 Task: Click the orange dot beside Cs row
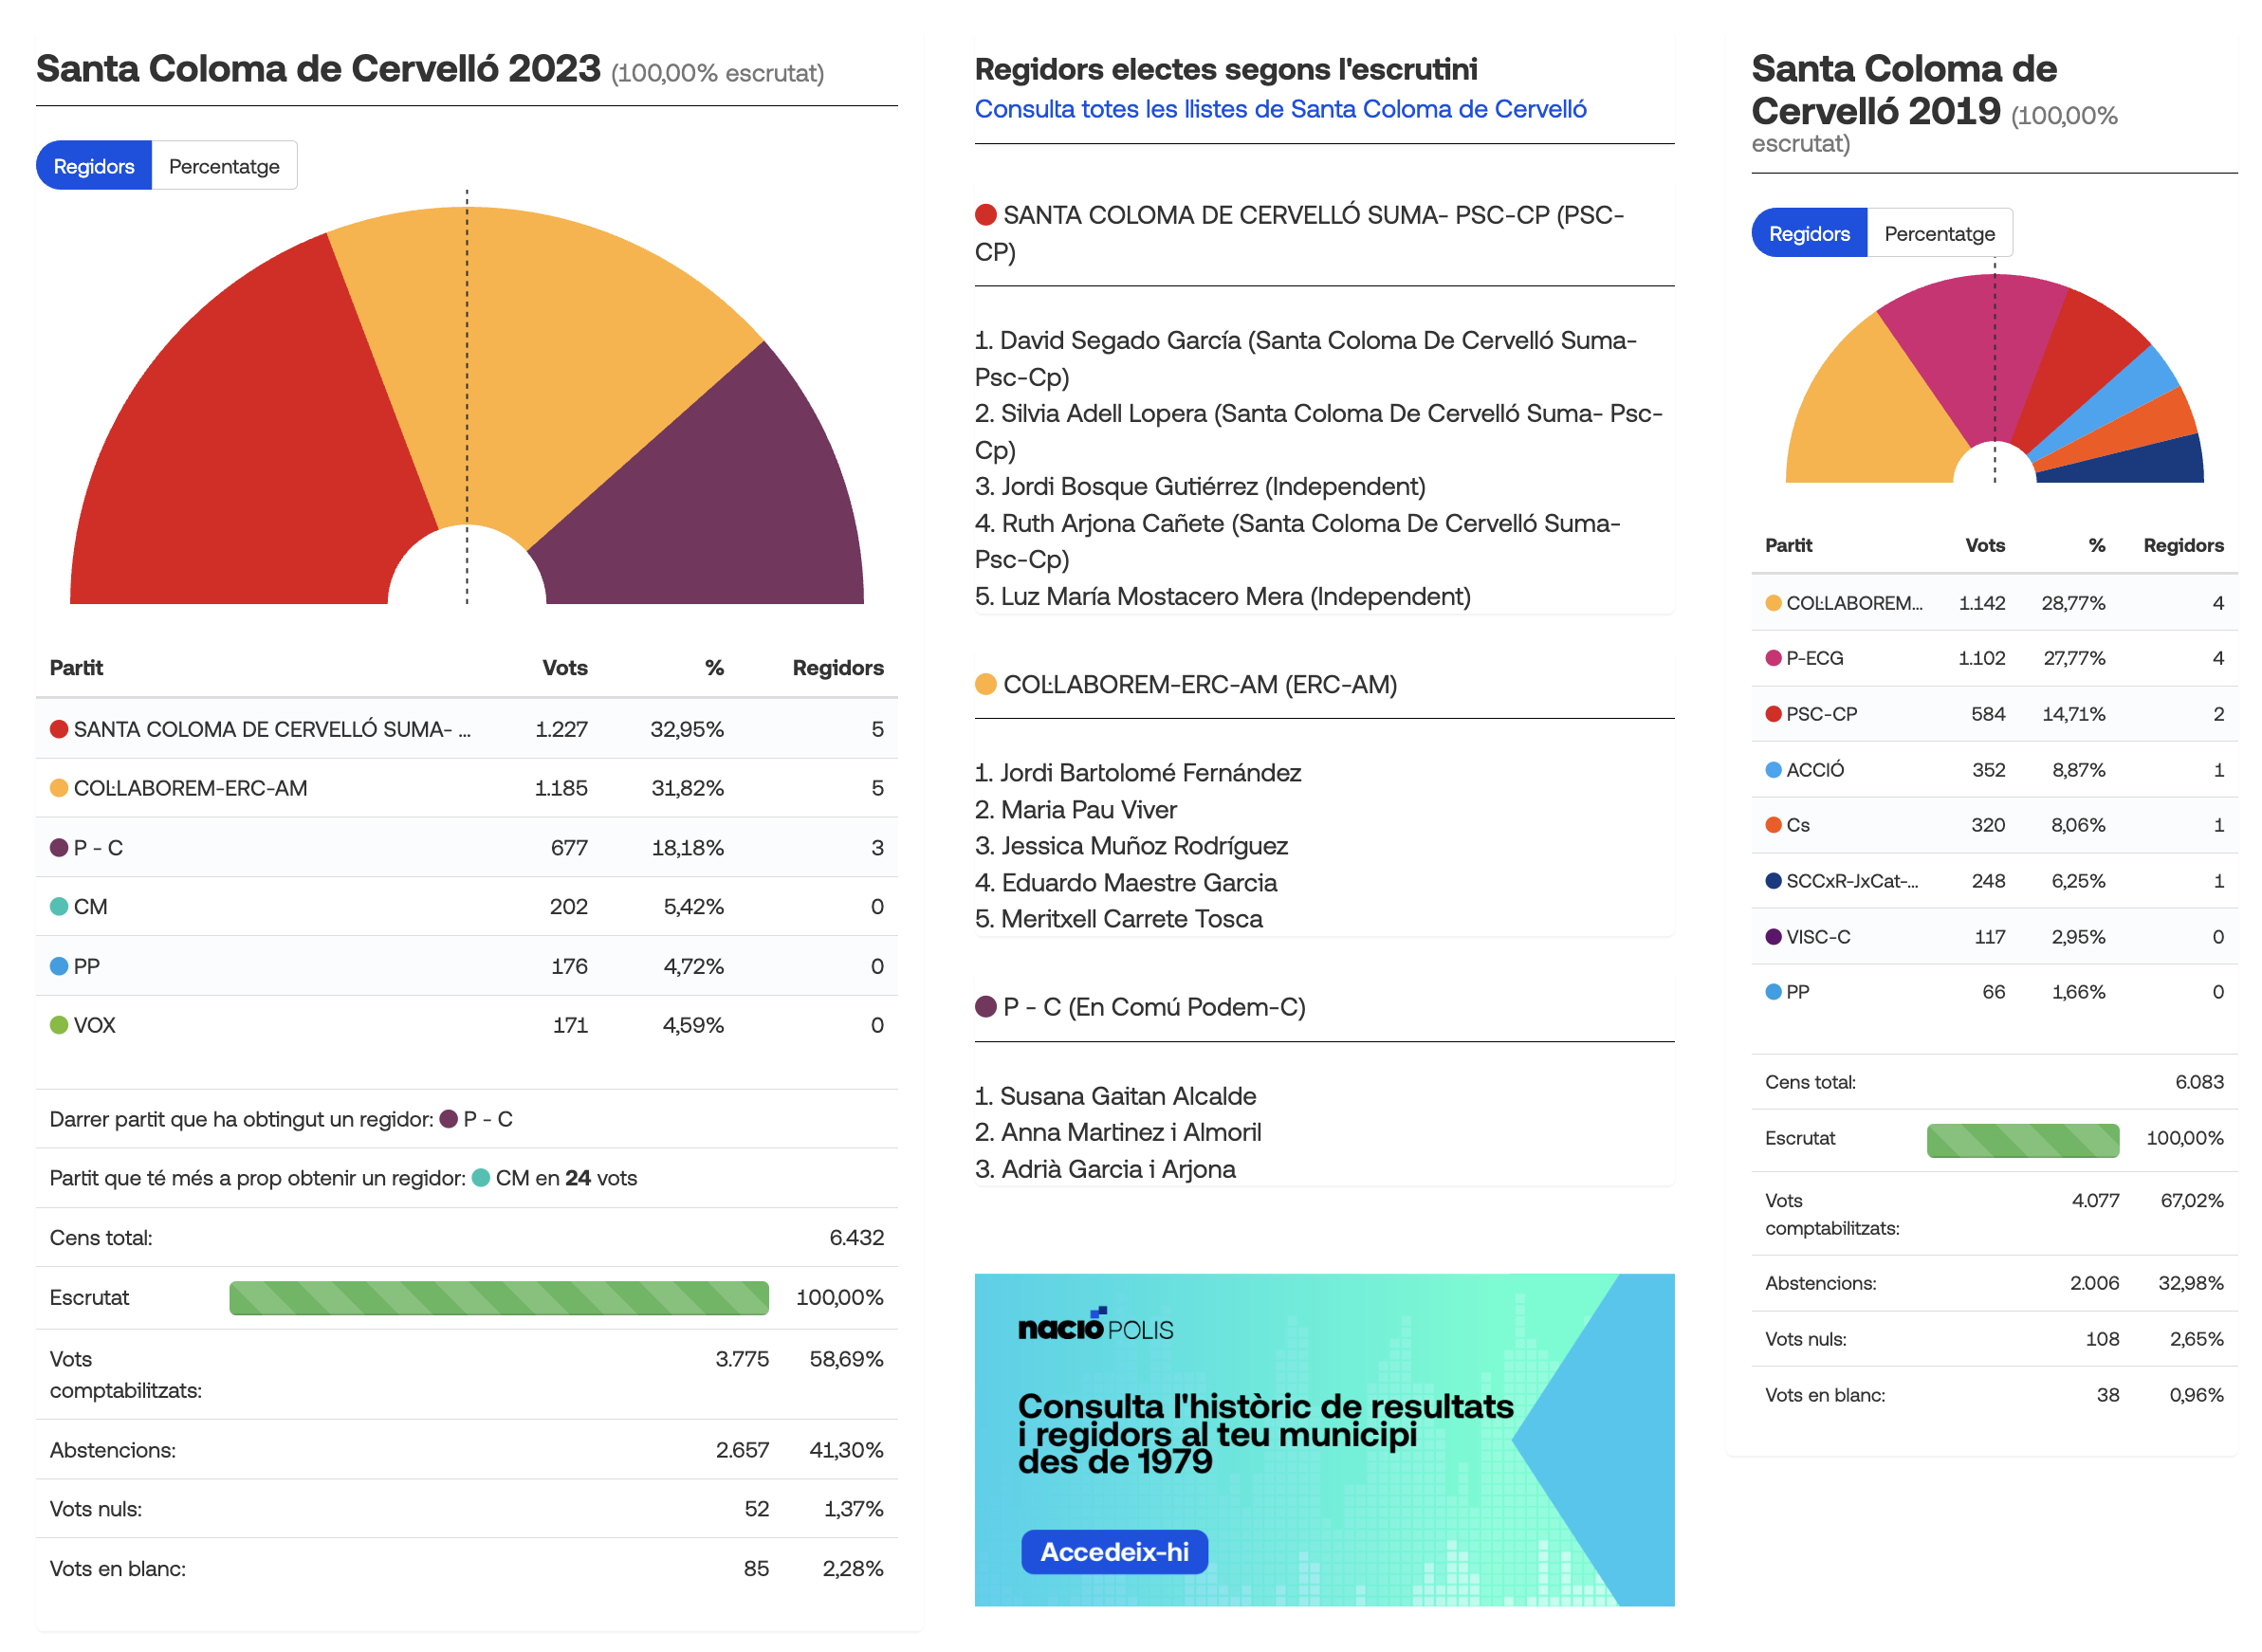[1773, 825]
